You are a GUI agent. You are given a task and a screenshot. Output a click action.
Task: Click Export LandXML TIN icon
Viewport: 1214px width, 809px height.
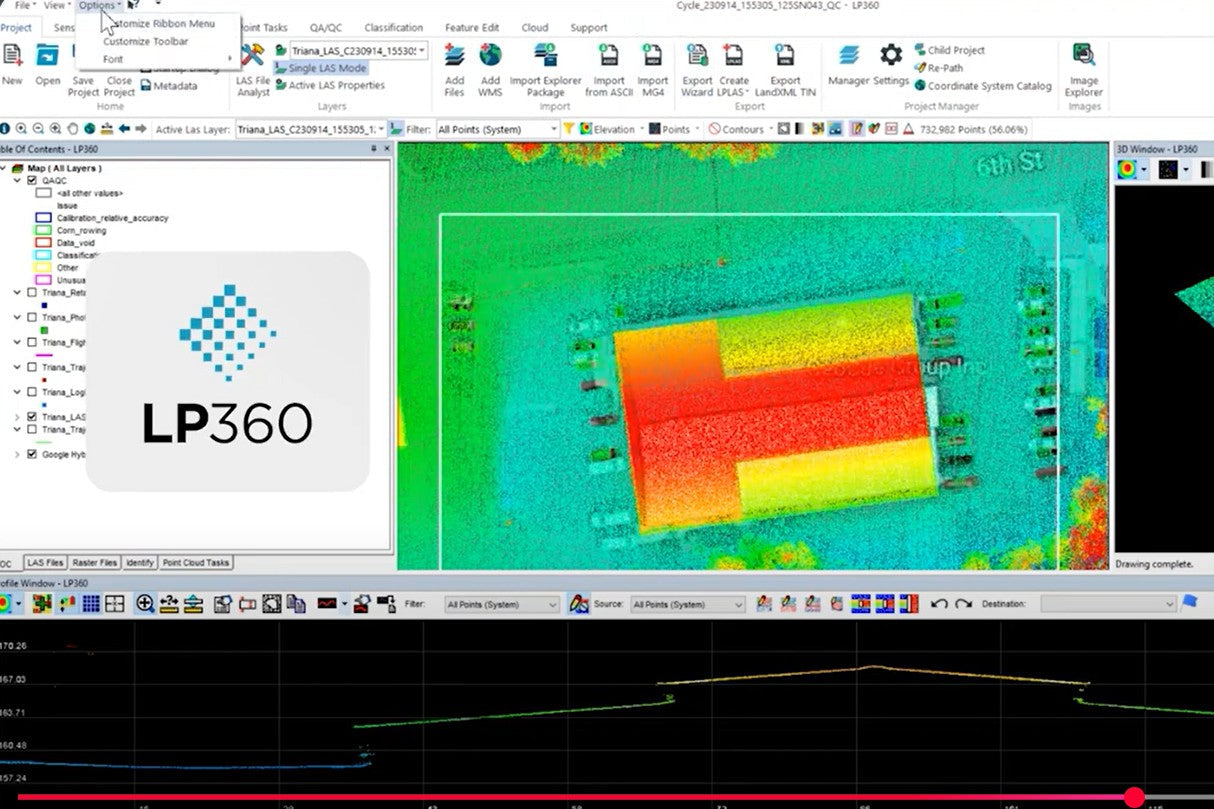pyautogui.click(x=785, y=56)
